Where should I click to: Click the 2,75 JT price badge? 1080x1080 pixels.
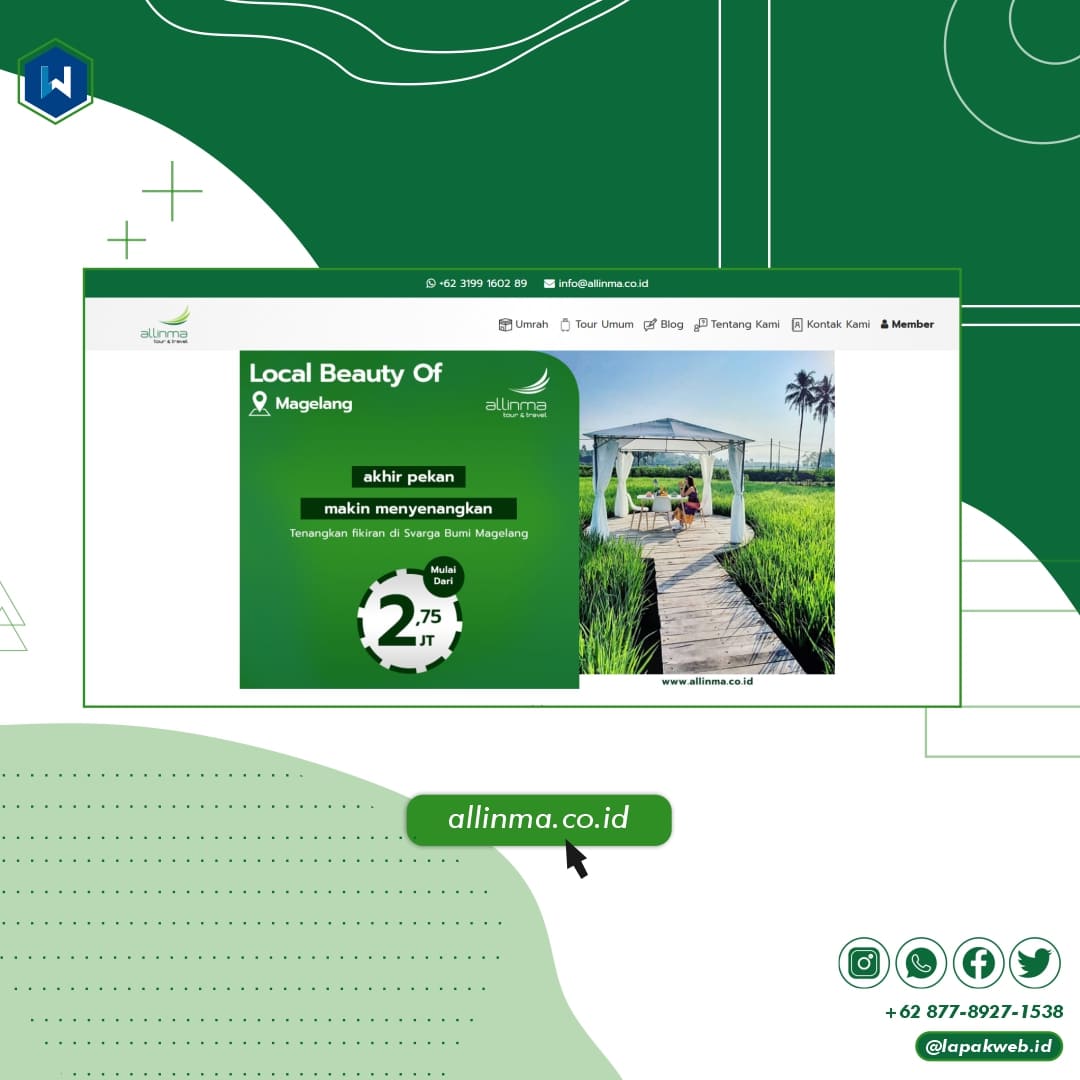tap(410, 620)
